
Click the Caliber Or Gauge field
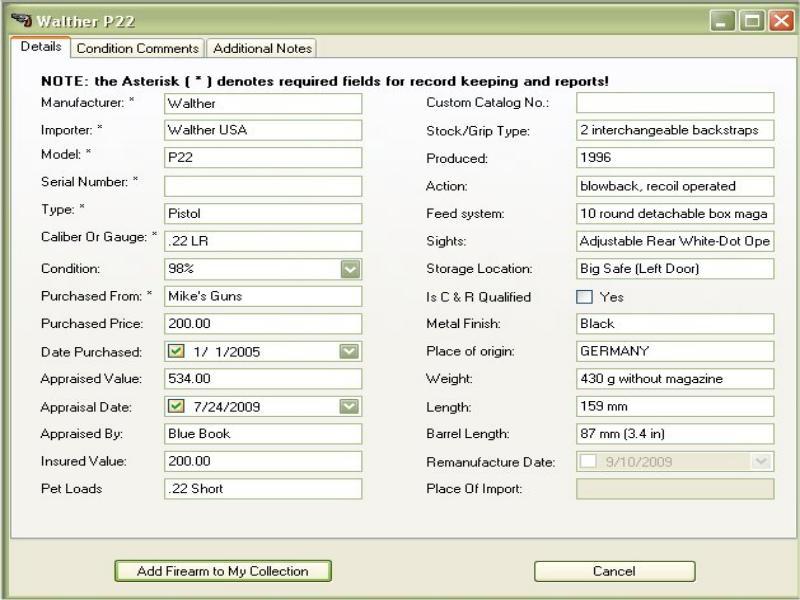pos(263,241)
